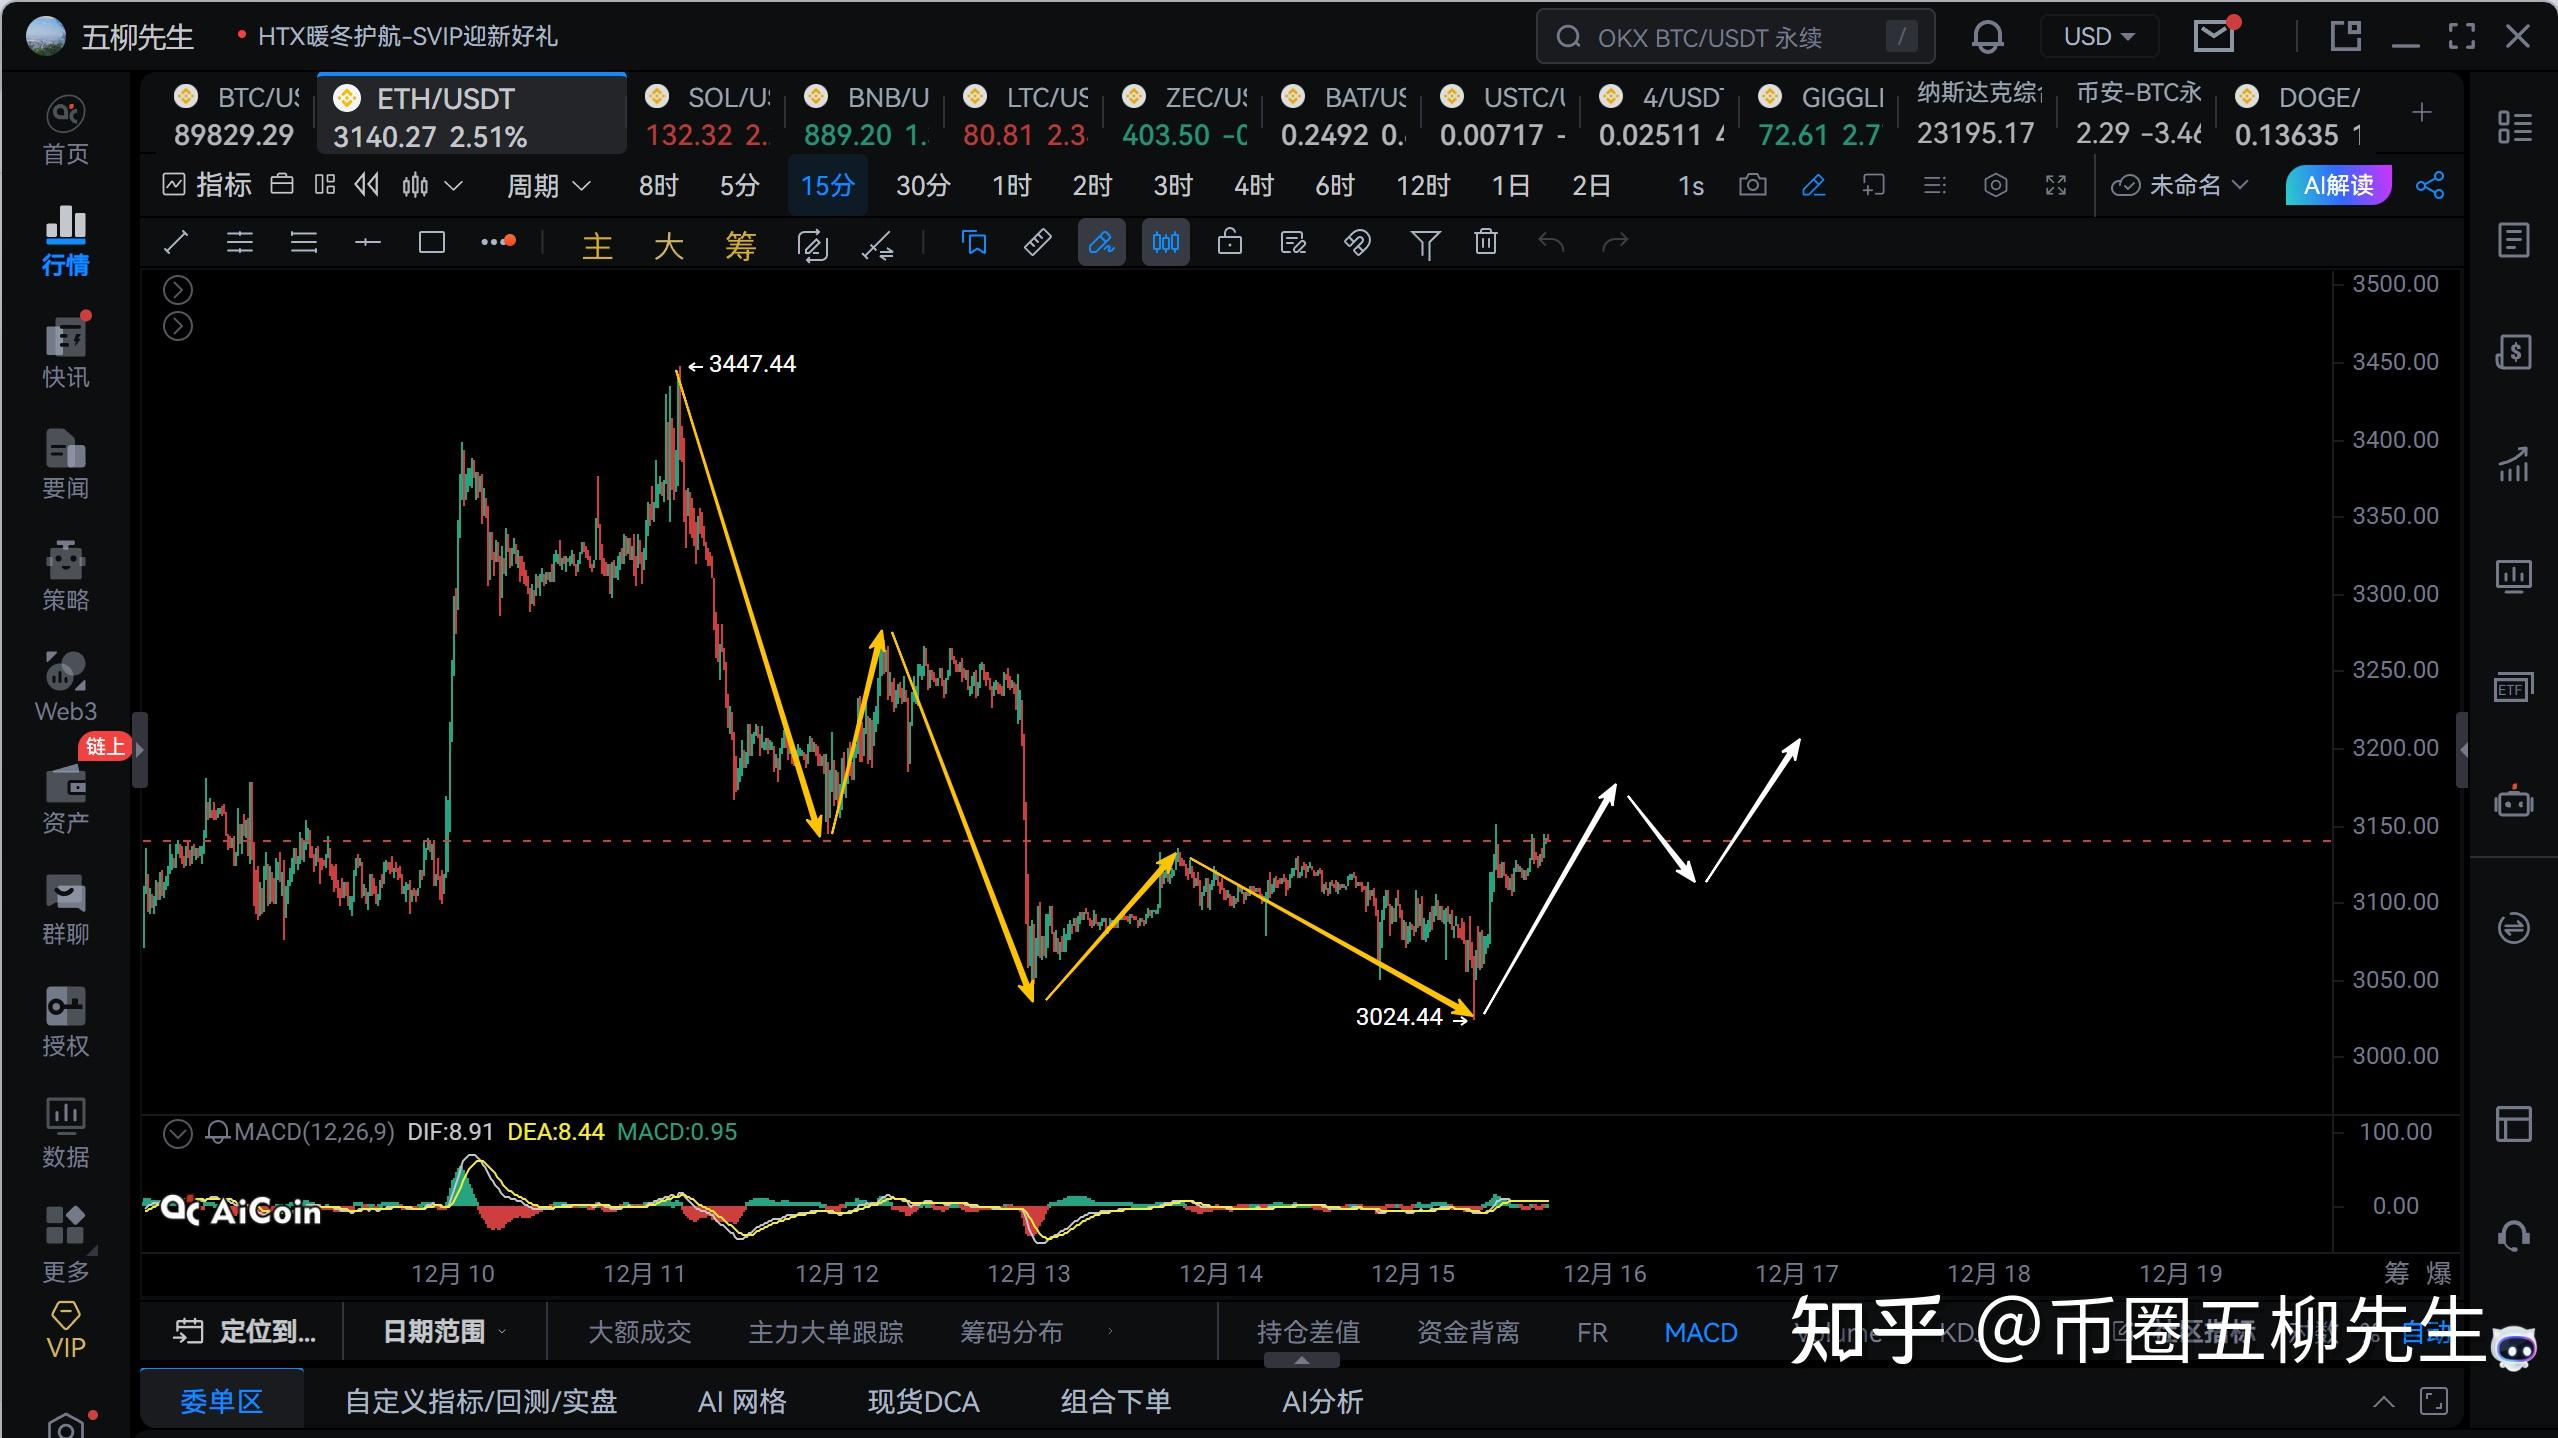This screenshot has width=2558, height=1438.
Task: Collapse the MACD indicator panel
Action: (177, 1133)
